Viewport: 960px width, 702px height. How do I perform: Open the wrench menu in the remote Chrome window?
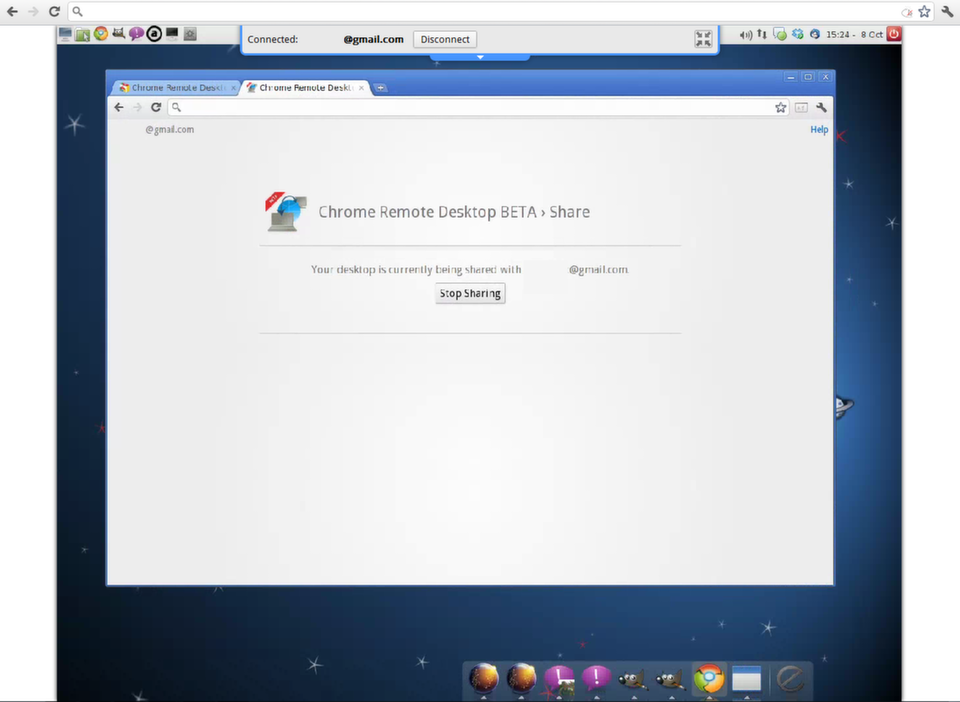822,107
